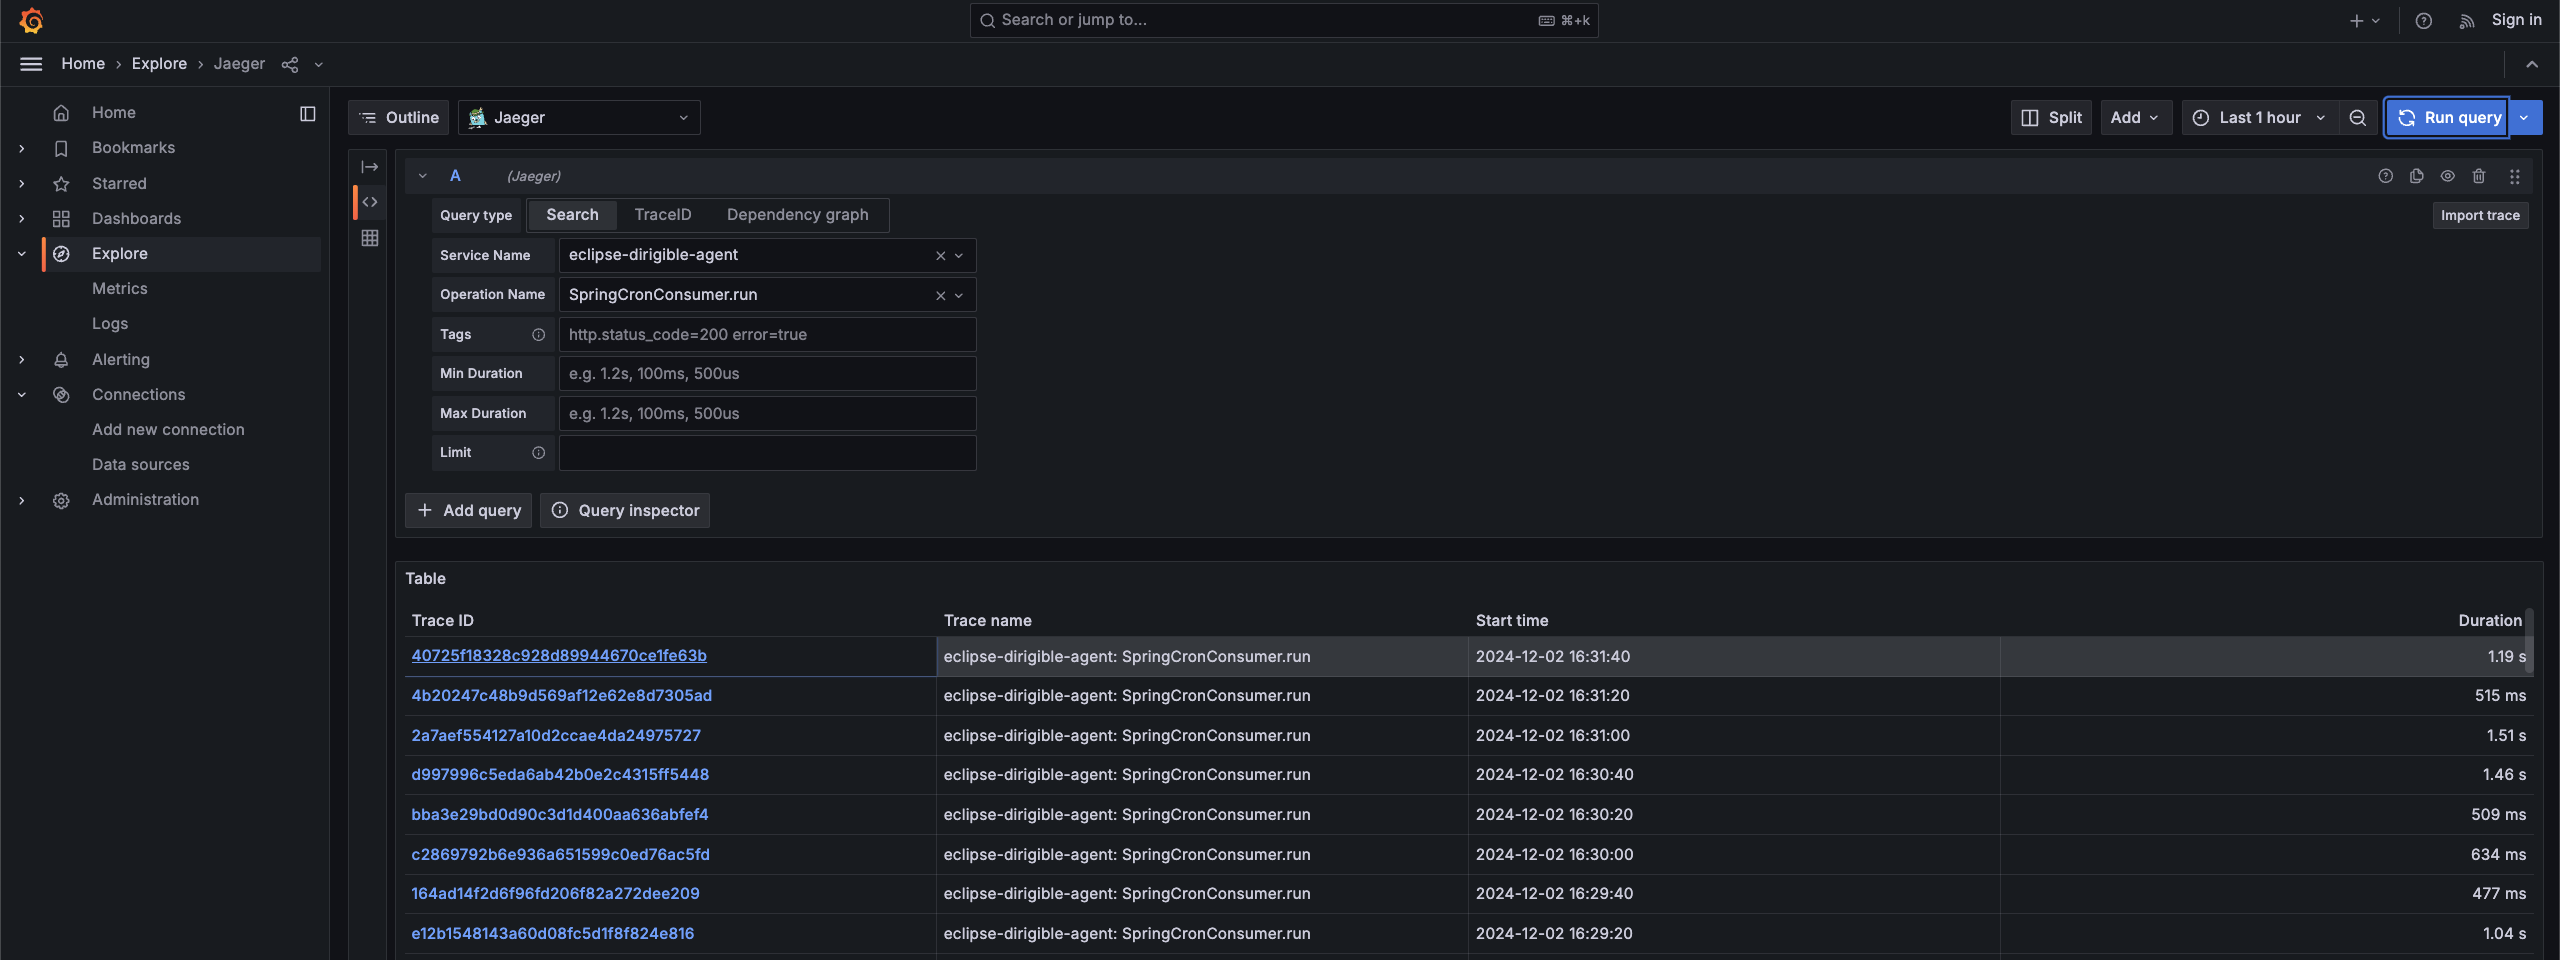Open the Jaeger data source dropdown
The image size is (2560, 960).
tap(579, 118)
